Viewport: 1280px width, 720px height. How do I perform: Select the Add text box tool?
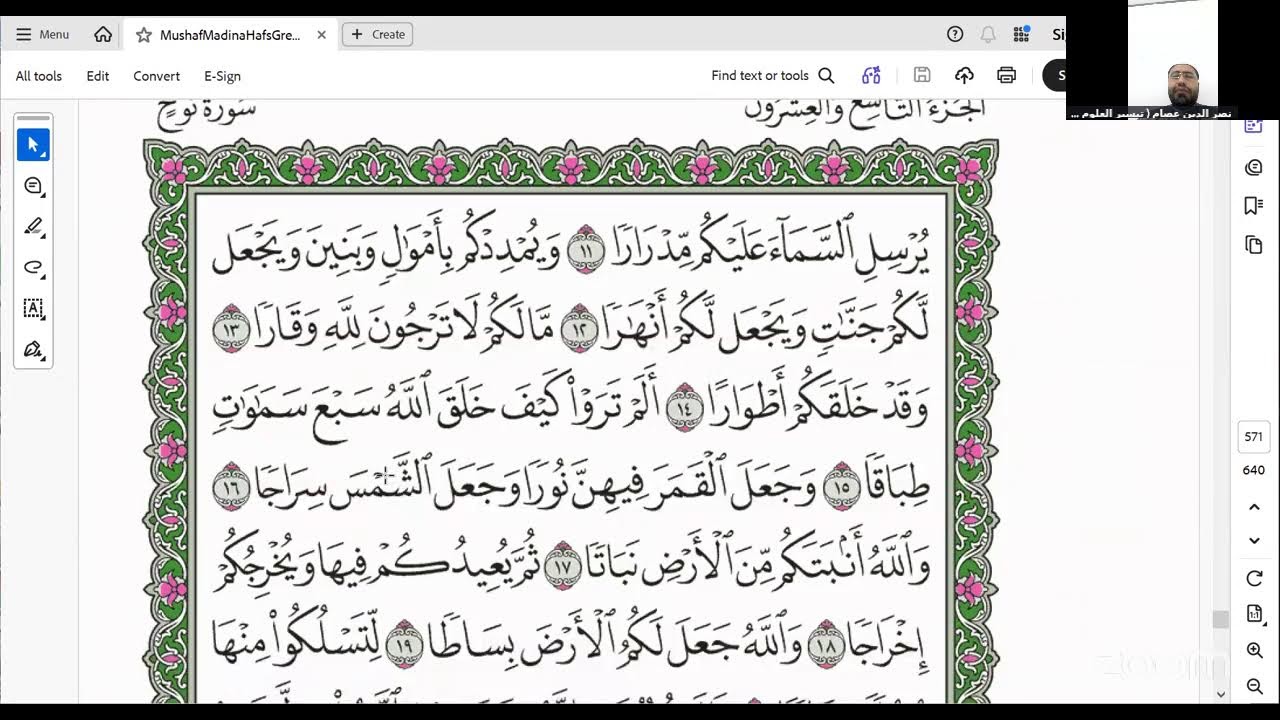pyautogui.click(x=33, y=309)
